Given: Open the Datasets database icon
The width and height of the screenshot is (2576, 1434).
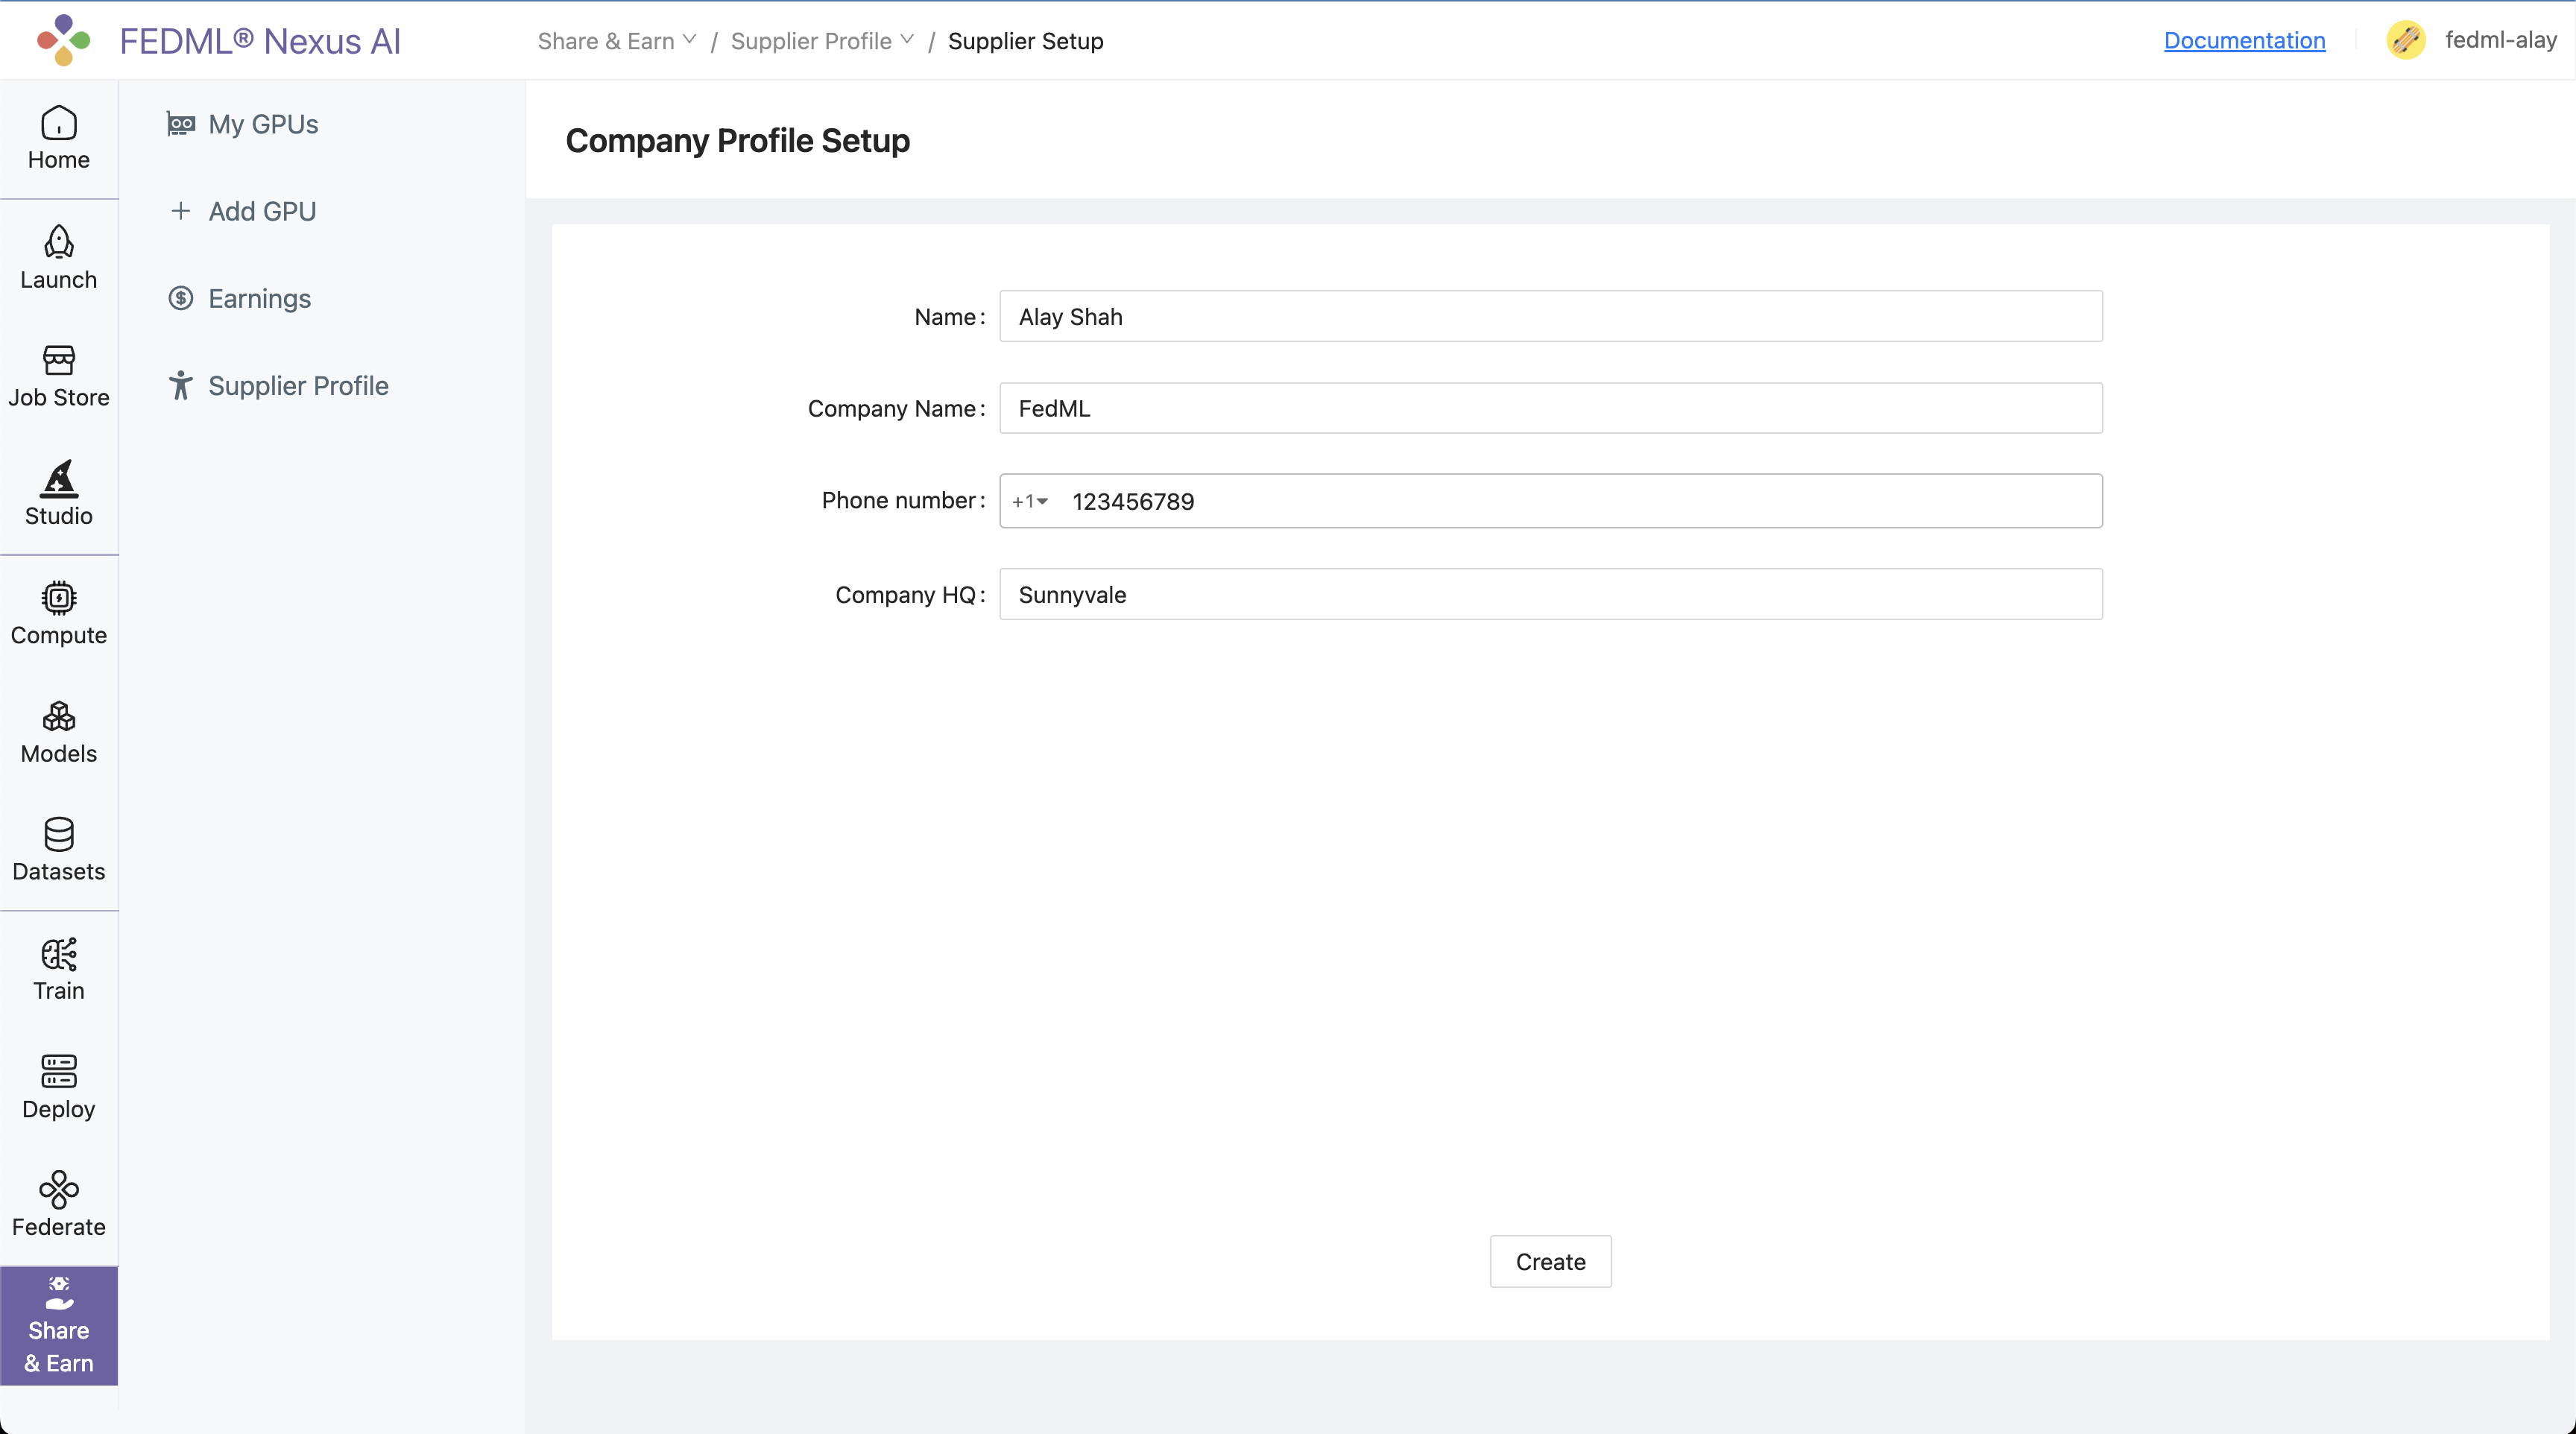Looking at the screenshot, I should point(58,835).
